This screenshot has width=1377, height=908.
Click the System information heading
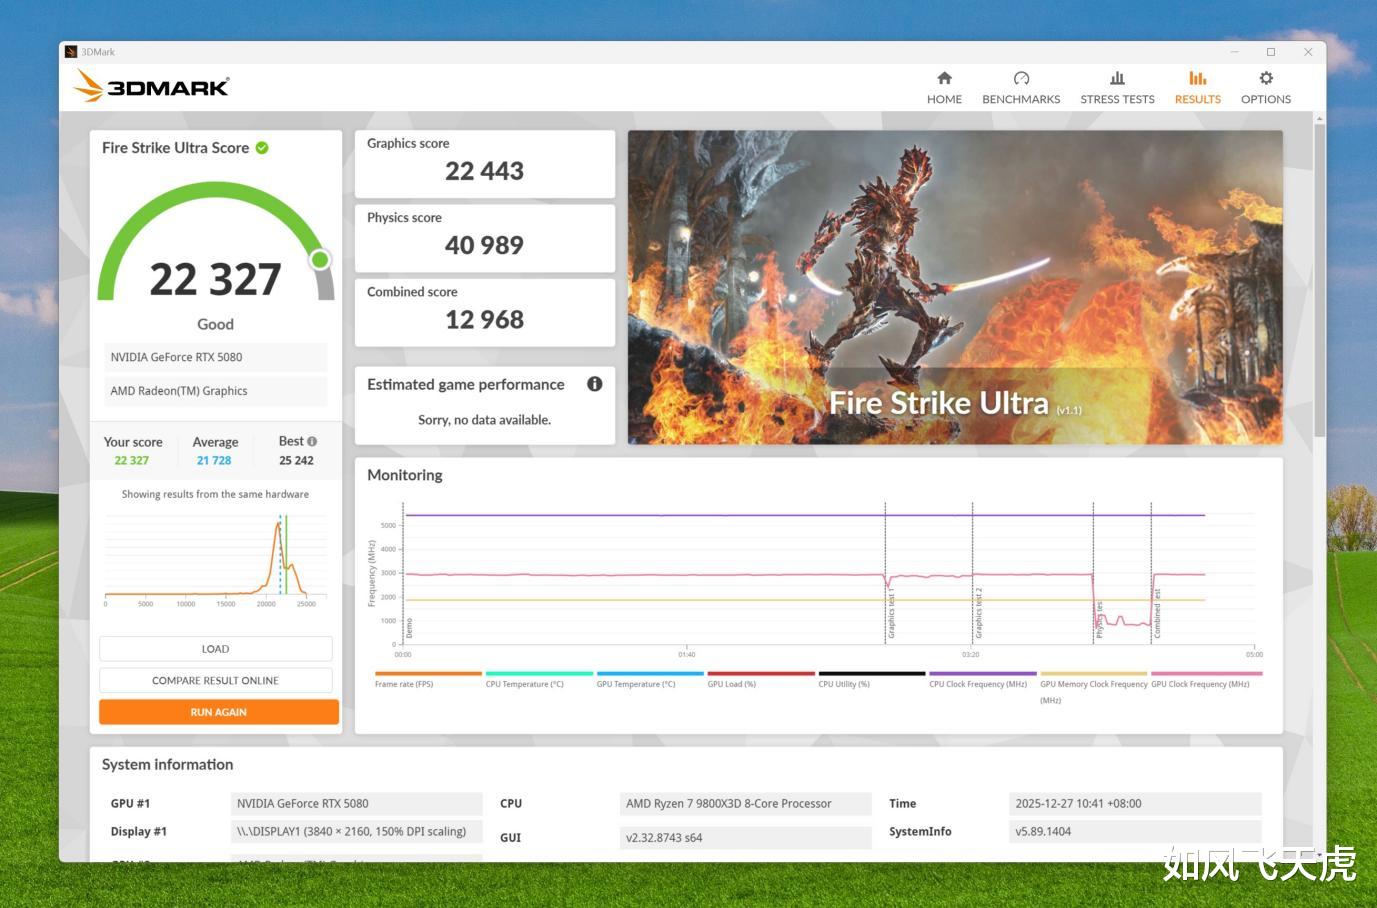click(168, 765)
